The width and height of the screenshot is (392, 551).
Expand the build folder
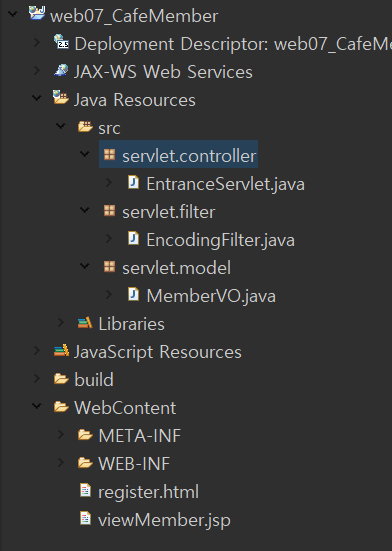(37, 378)
